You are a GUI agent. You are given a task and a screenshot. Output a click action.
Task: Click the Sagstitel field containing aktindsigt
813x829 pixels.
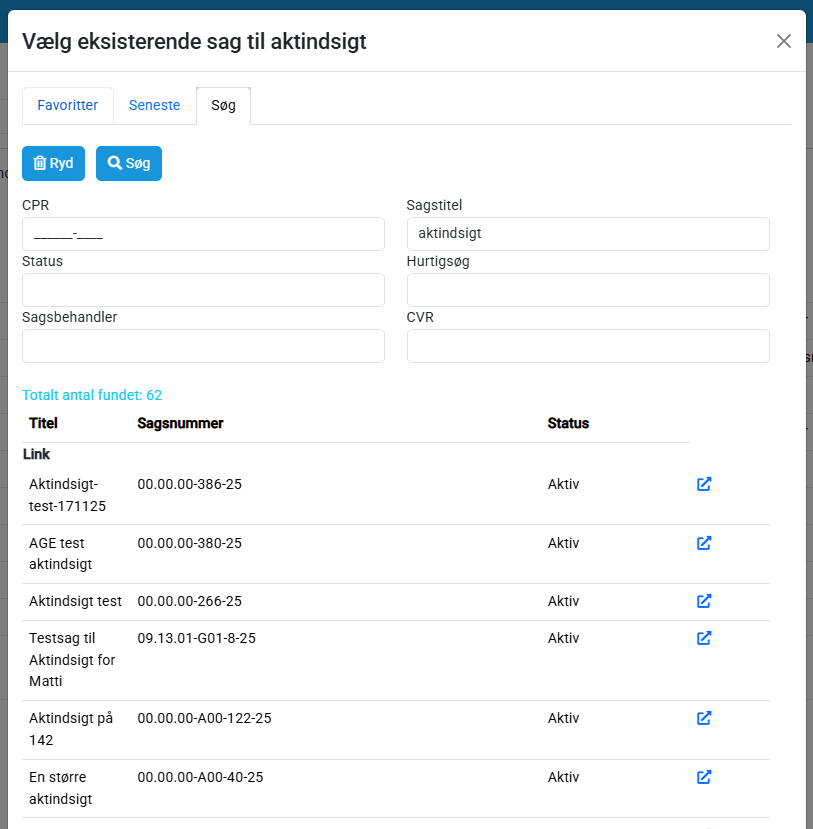click(x=588, y=234)
